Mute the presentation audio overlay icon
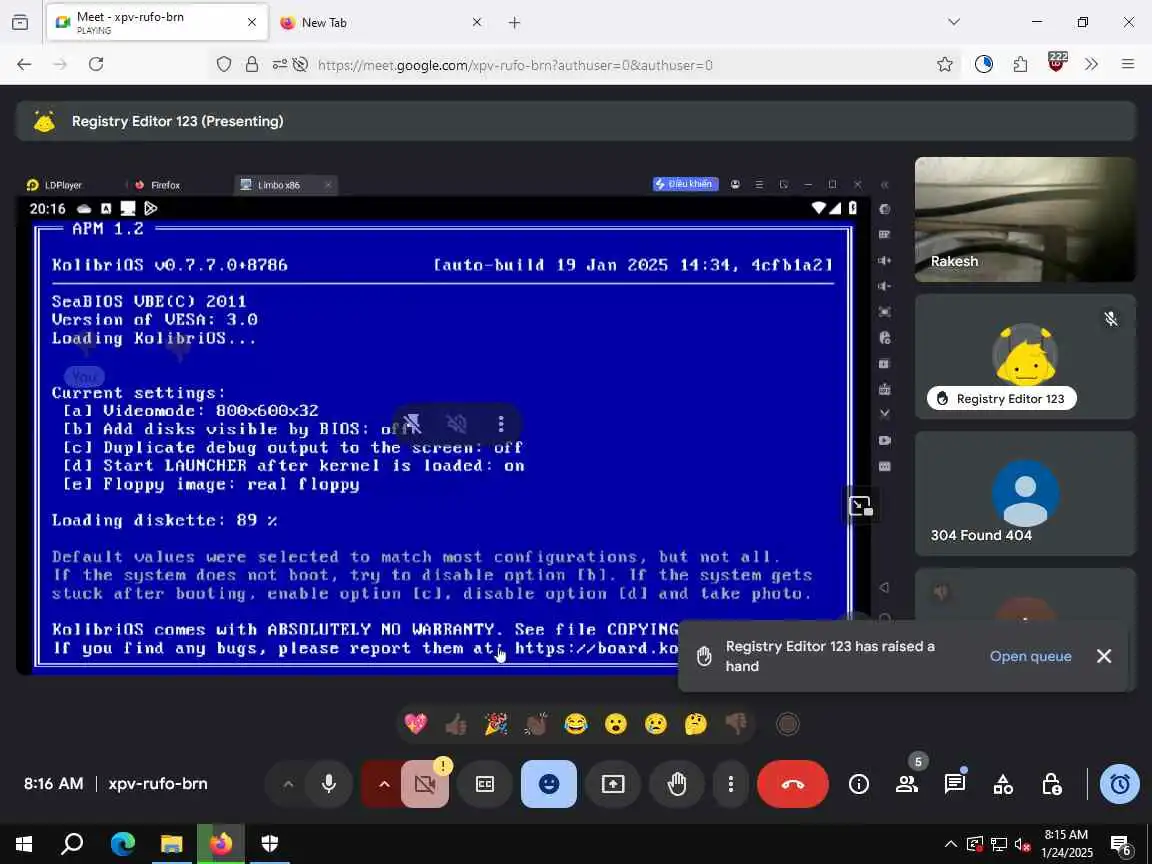The image size is (1152, 864). [x=456, y=423]
